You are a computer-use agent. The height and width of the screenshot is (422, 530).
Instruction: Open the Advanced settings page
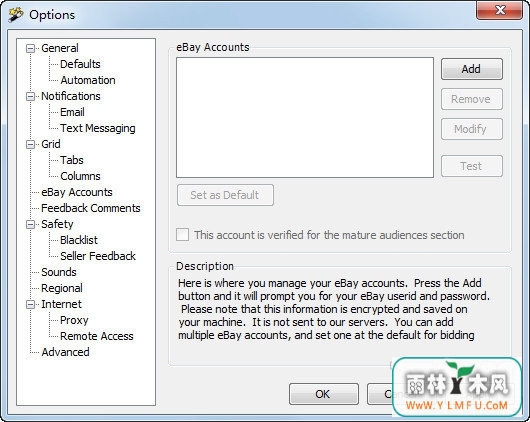click(65, 352)
